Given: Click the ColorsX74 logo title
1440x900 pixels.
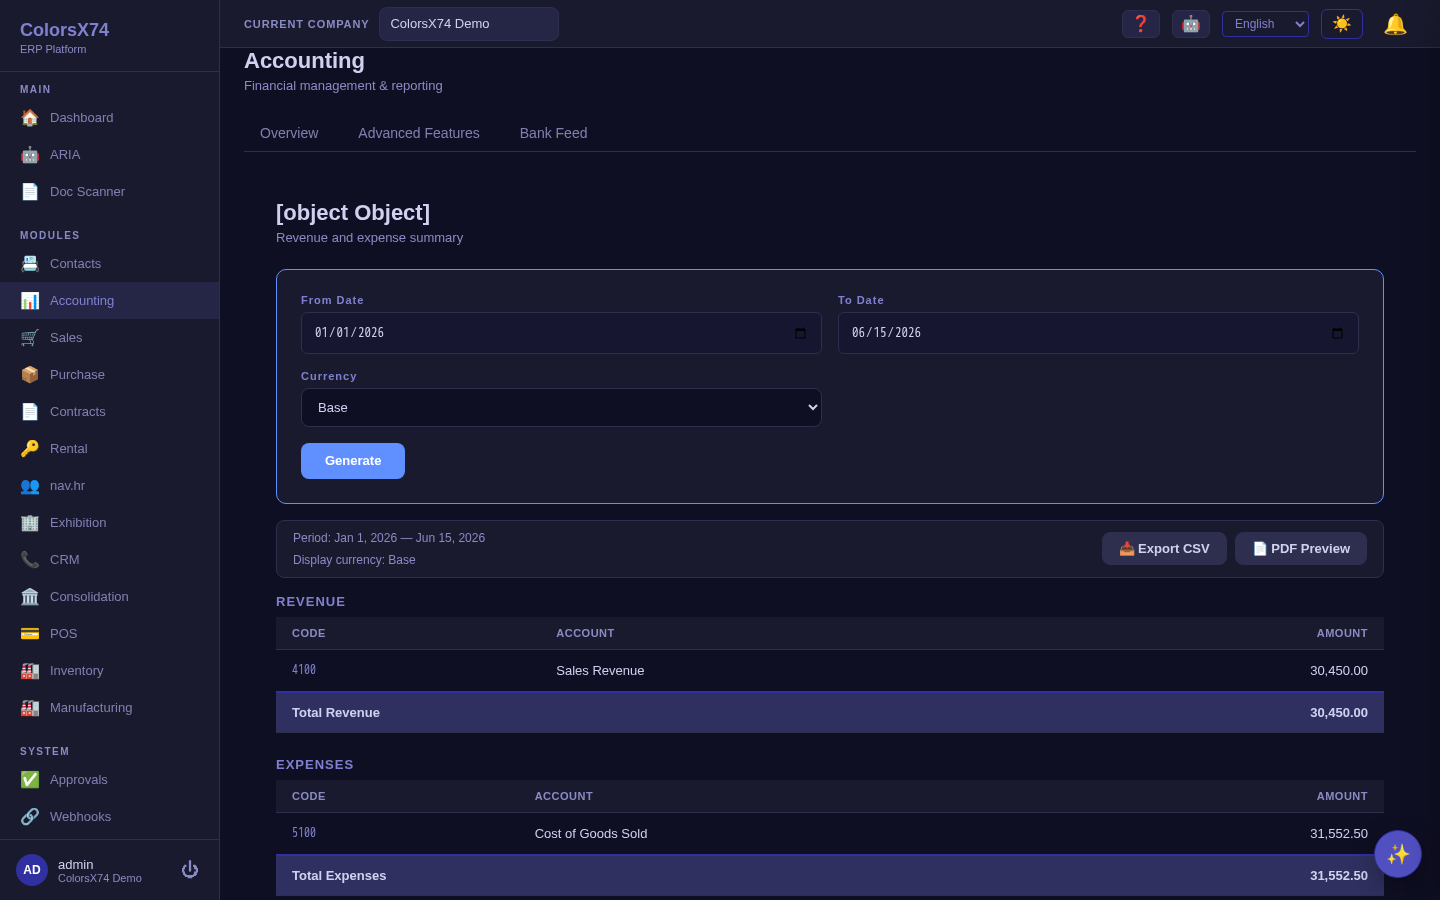Looking at the screenshot, I should [64, 30].
